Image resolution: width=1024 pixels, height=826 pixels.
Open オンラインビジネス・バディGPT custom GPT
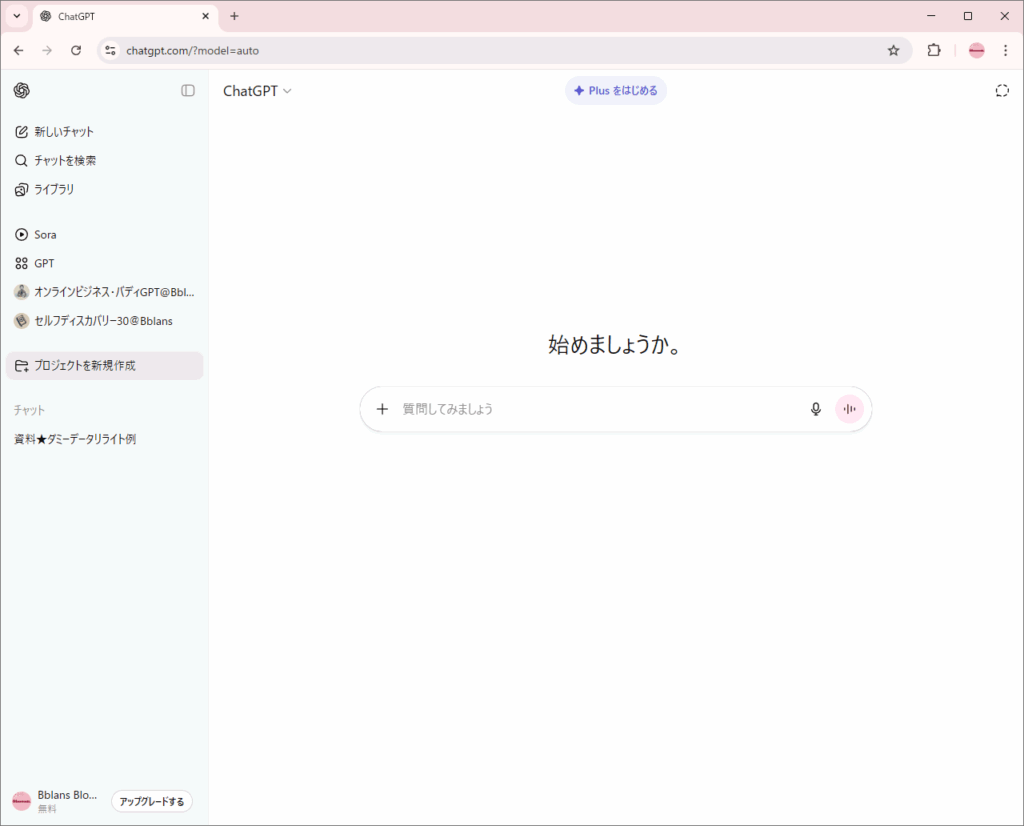[x=104, y=292]
